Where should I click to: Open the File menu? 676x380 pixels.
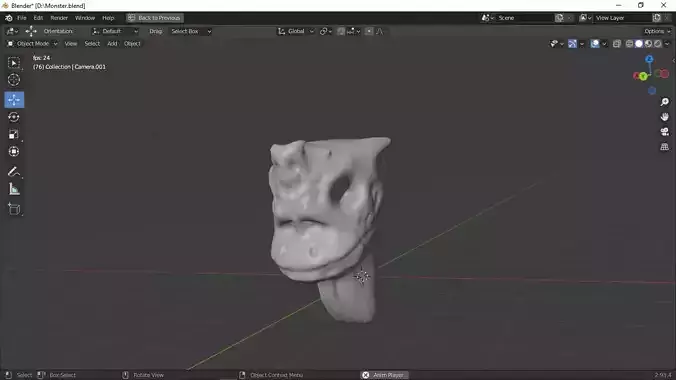tap(22, 18)
